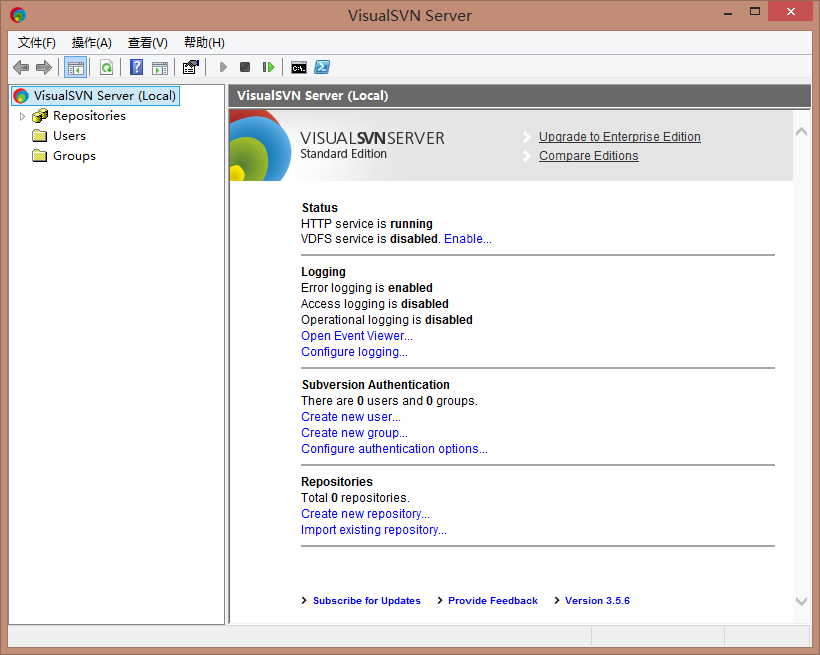Go back with the left arrow toolbar icon

pos(21,67)
